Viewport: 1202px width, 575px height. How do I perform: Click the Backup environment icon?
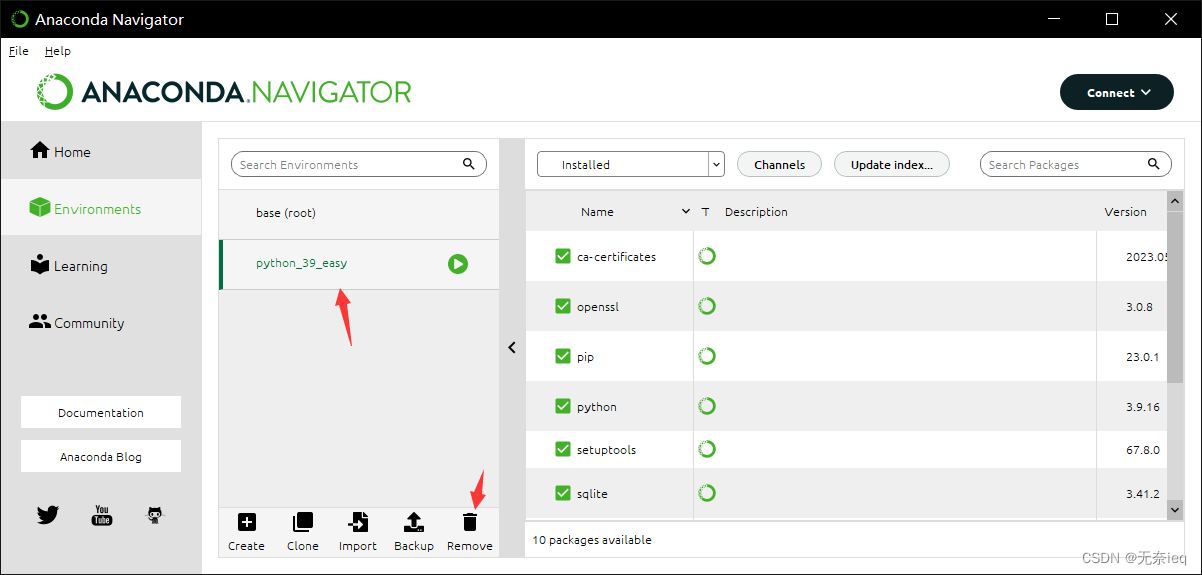[x=413, y=522]
